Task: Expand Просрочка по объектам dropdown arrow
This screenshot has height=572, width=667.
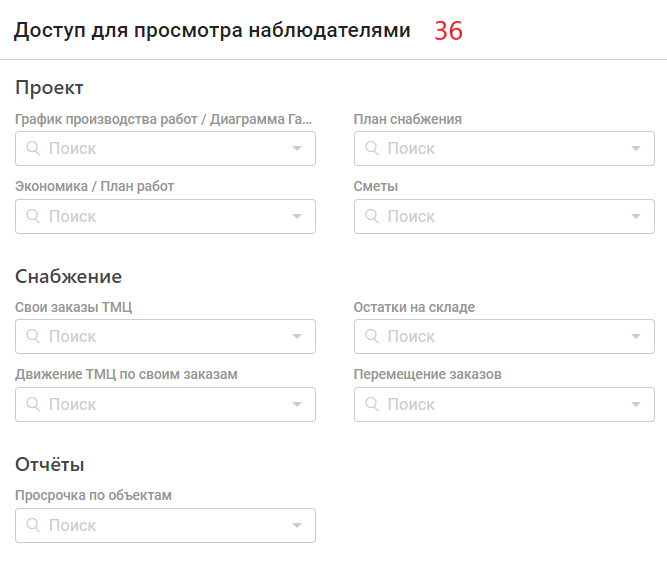Action: tap(297, 526)
